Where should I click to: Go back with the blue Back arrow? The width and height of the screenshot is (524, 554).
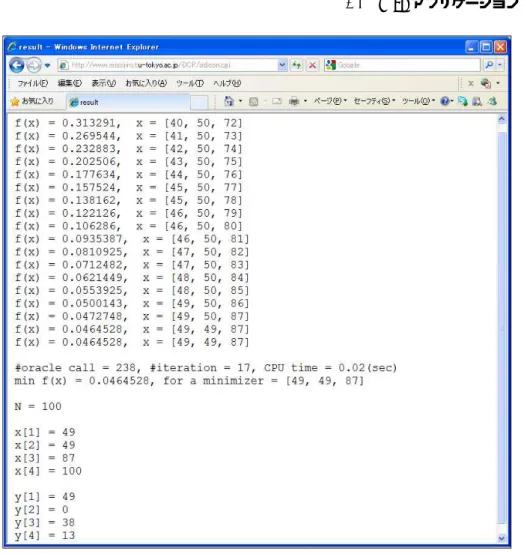tap(16, 65)
